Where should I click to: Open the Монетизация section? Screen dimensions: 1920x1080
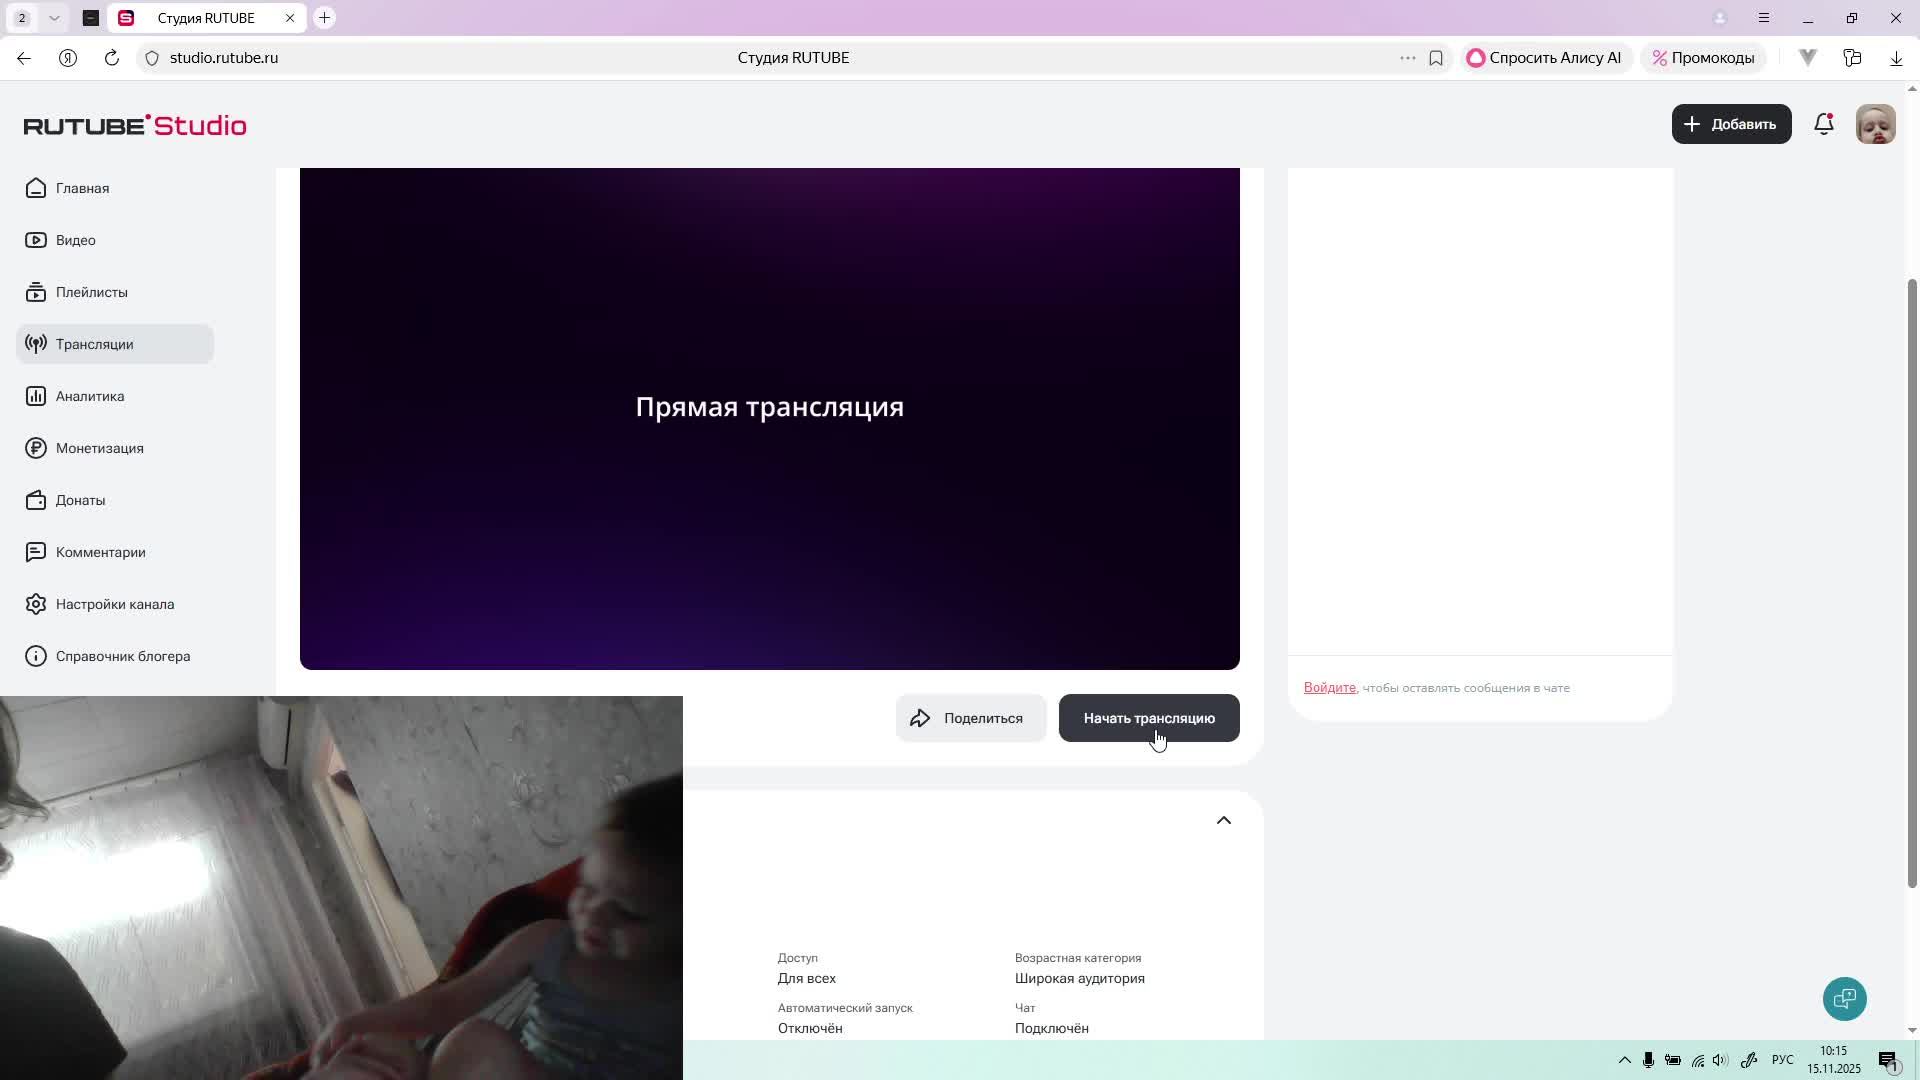(x=99, y=448)
